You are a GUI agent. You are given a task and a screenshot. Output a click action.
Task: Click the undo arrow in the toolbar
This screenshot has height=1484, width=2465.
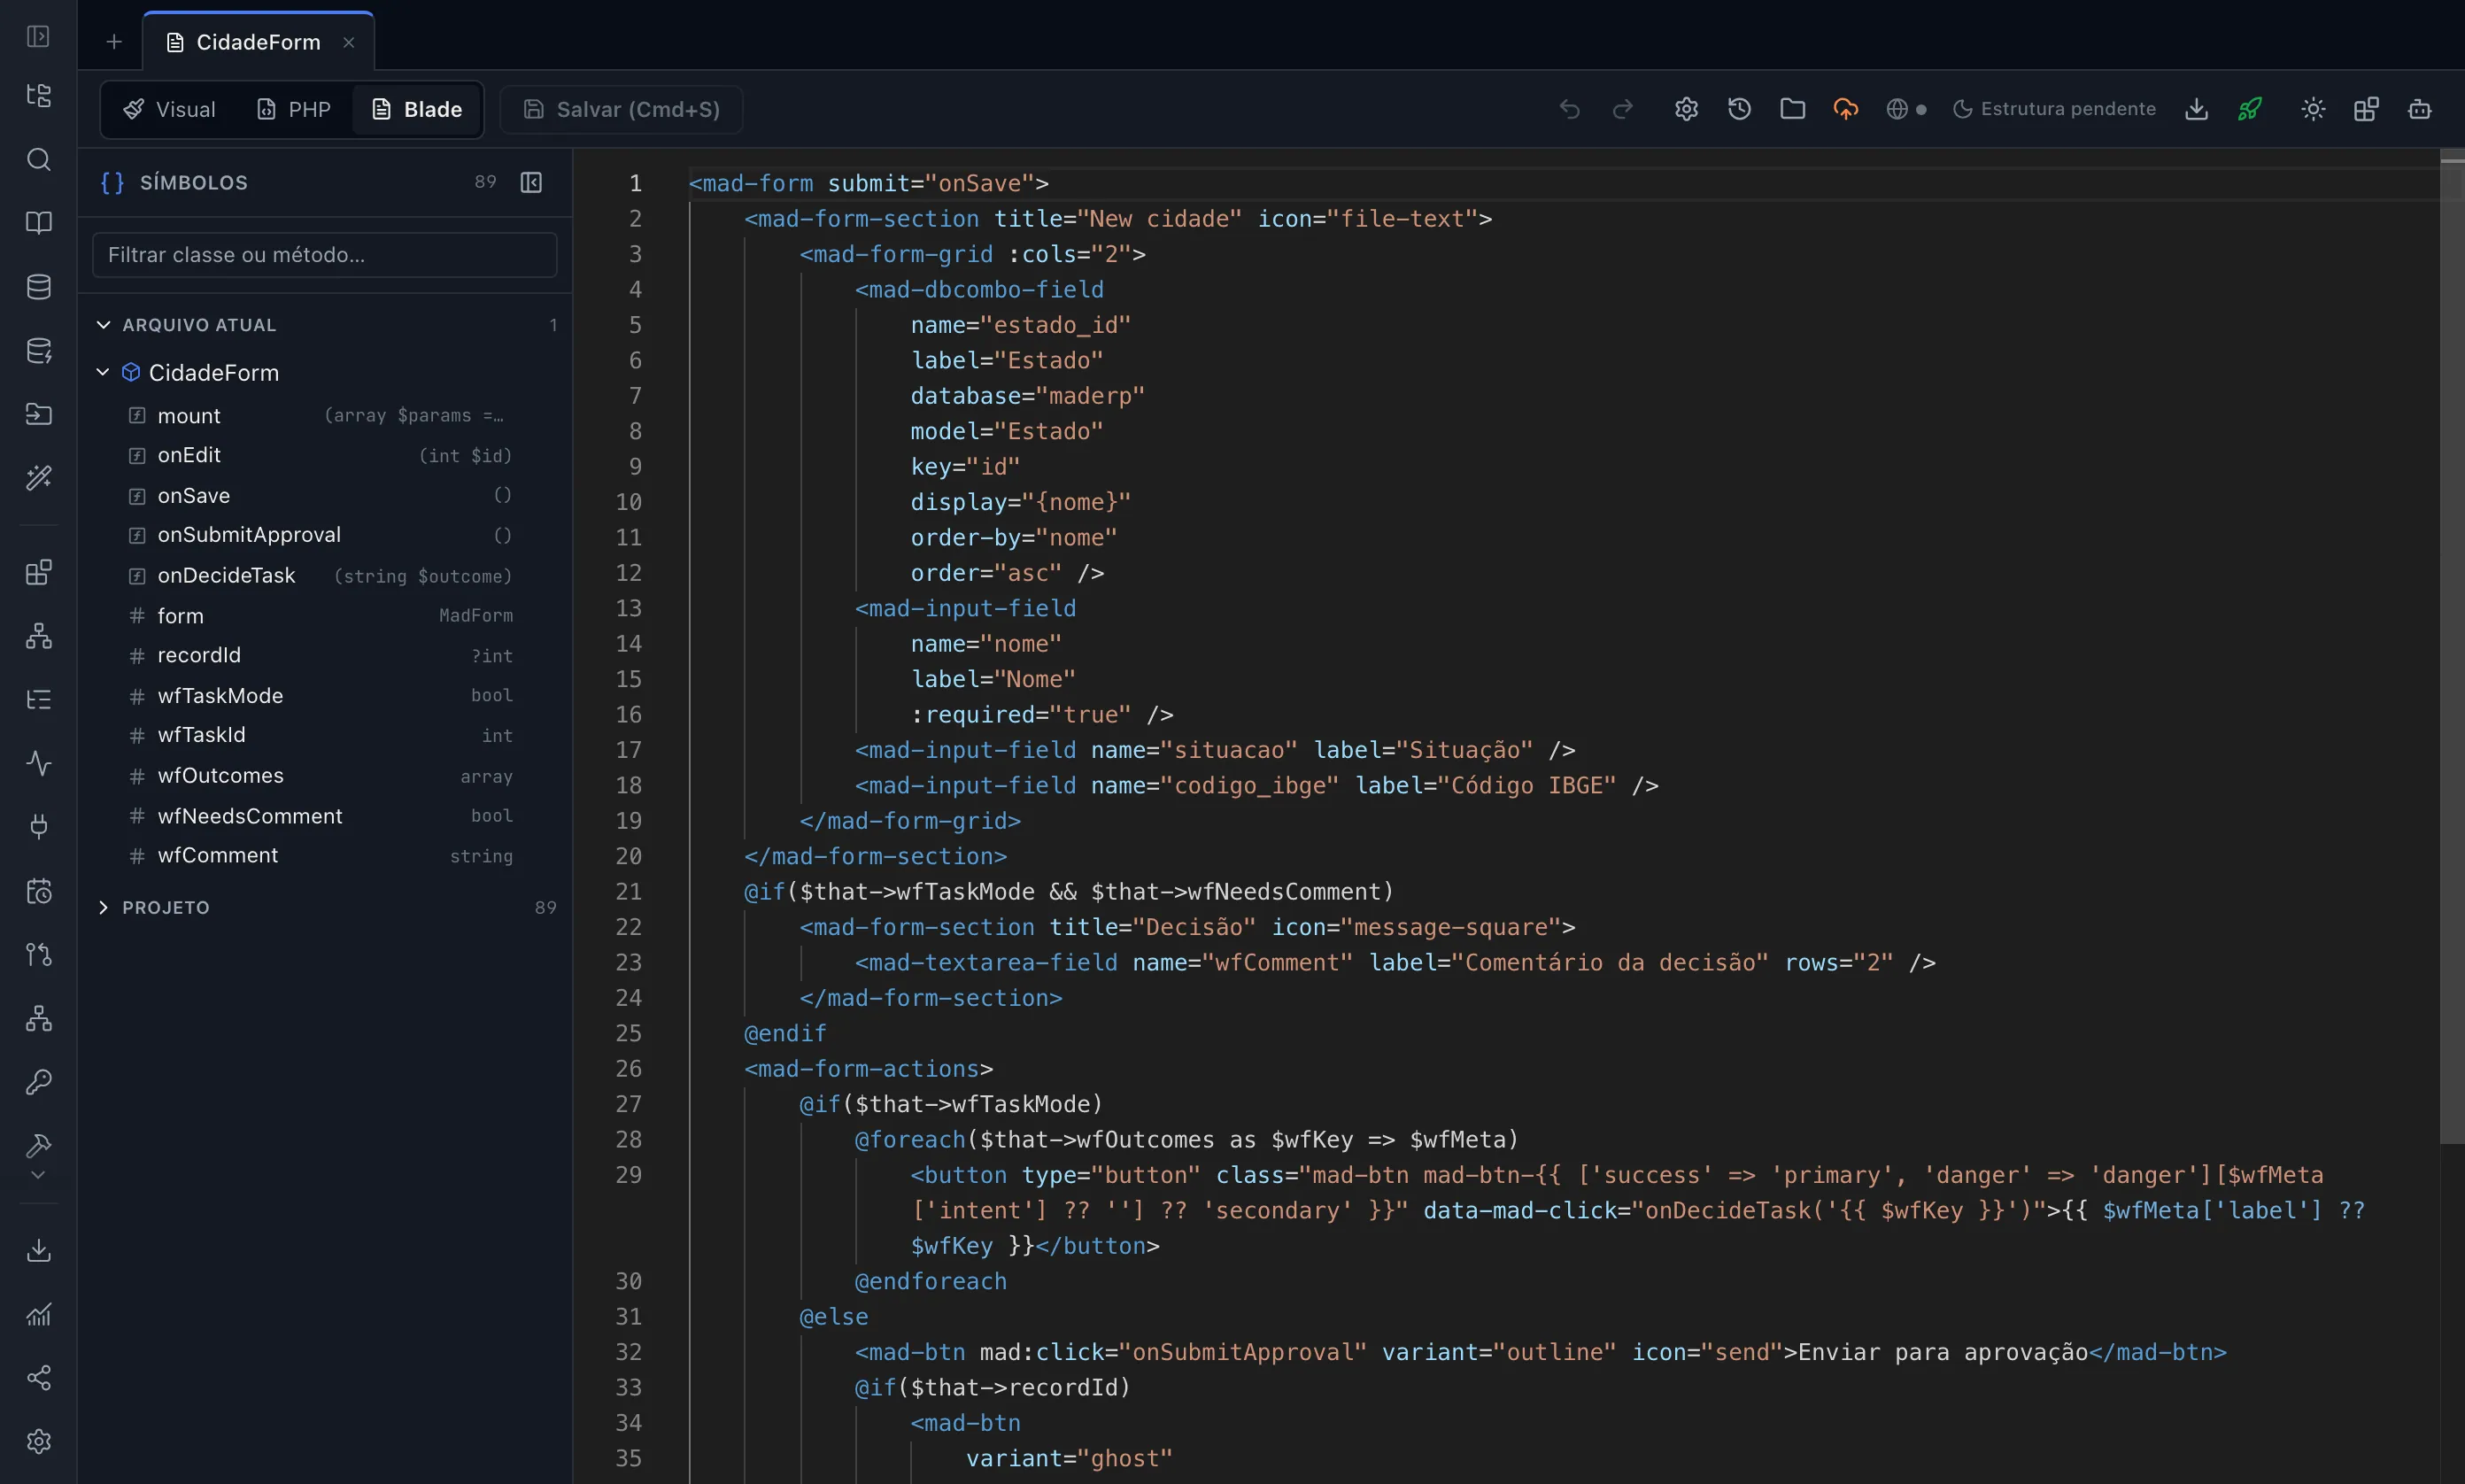point(1570,109)
